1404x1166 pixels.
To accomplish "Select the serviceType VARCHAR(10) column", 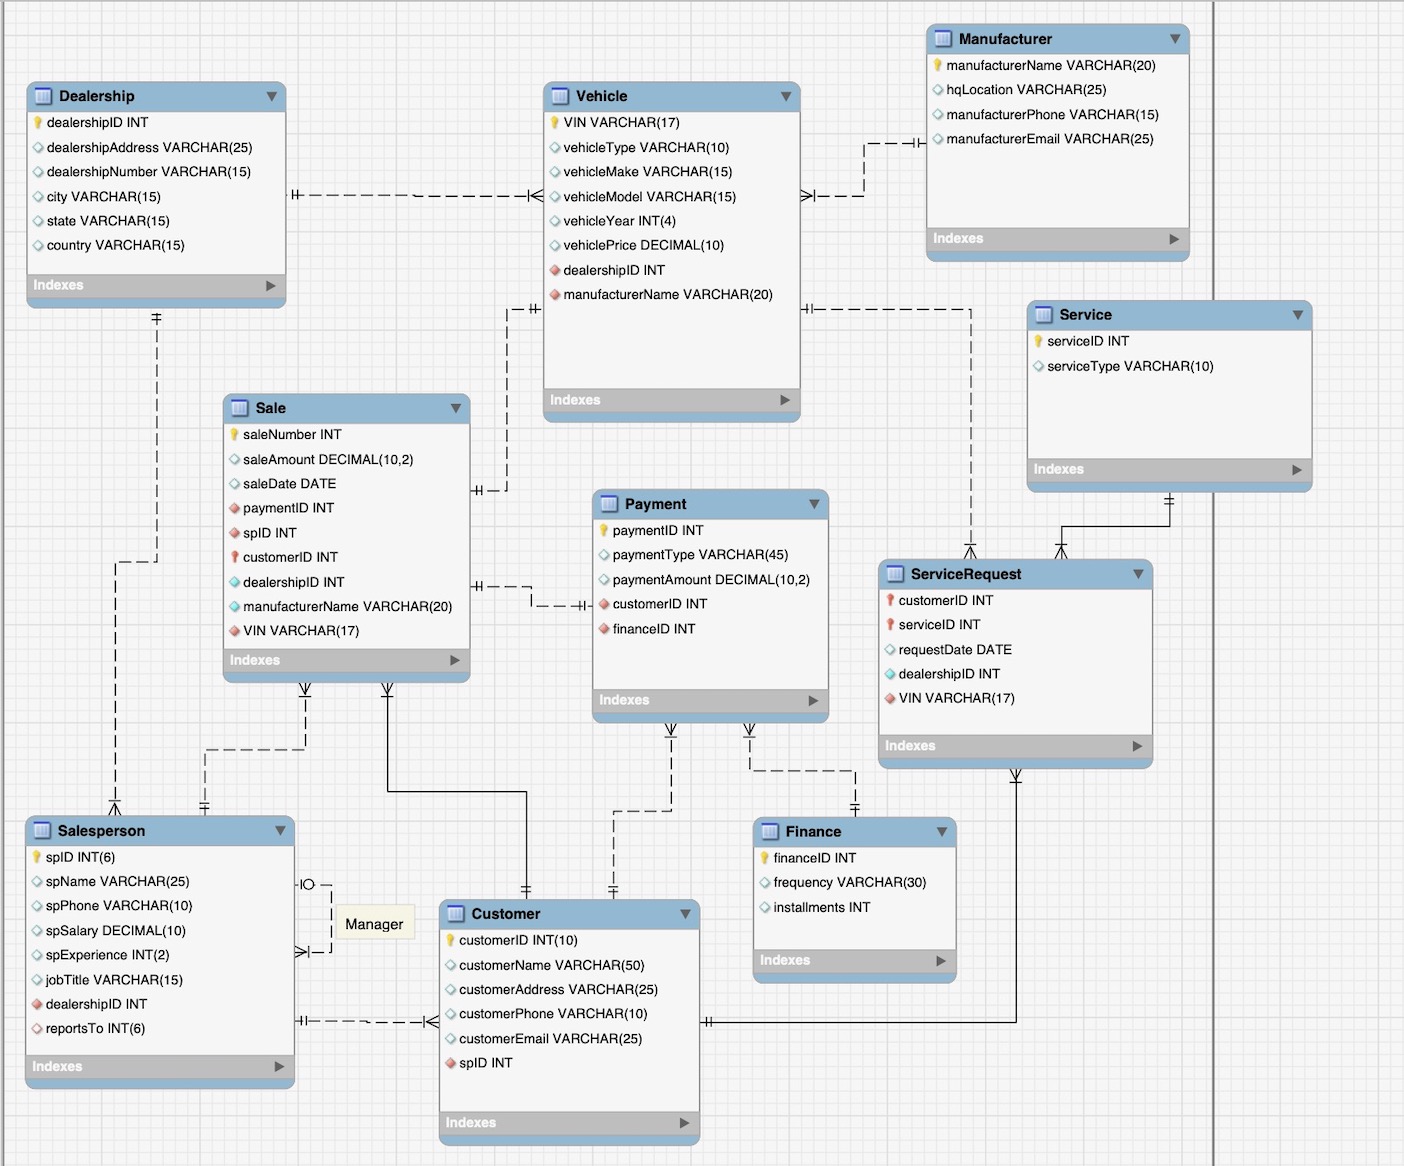I will (1130, 367).
